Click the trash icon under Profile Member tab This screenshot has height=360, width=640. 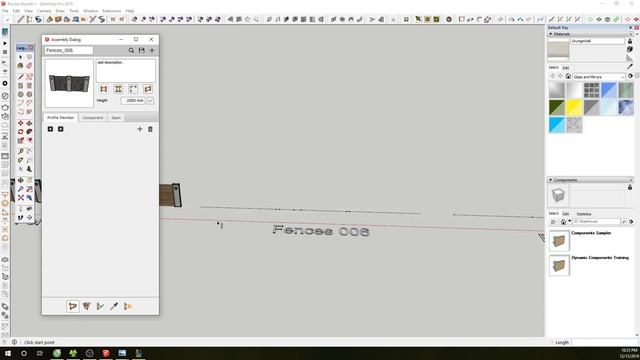click(x=150, y=129)
